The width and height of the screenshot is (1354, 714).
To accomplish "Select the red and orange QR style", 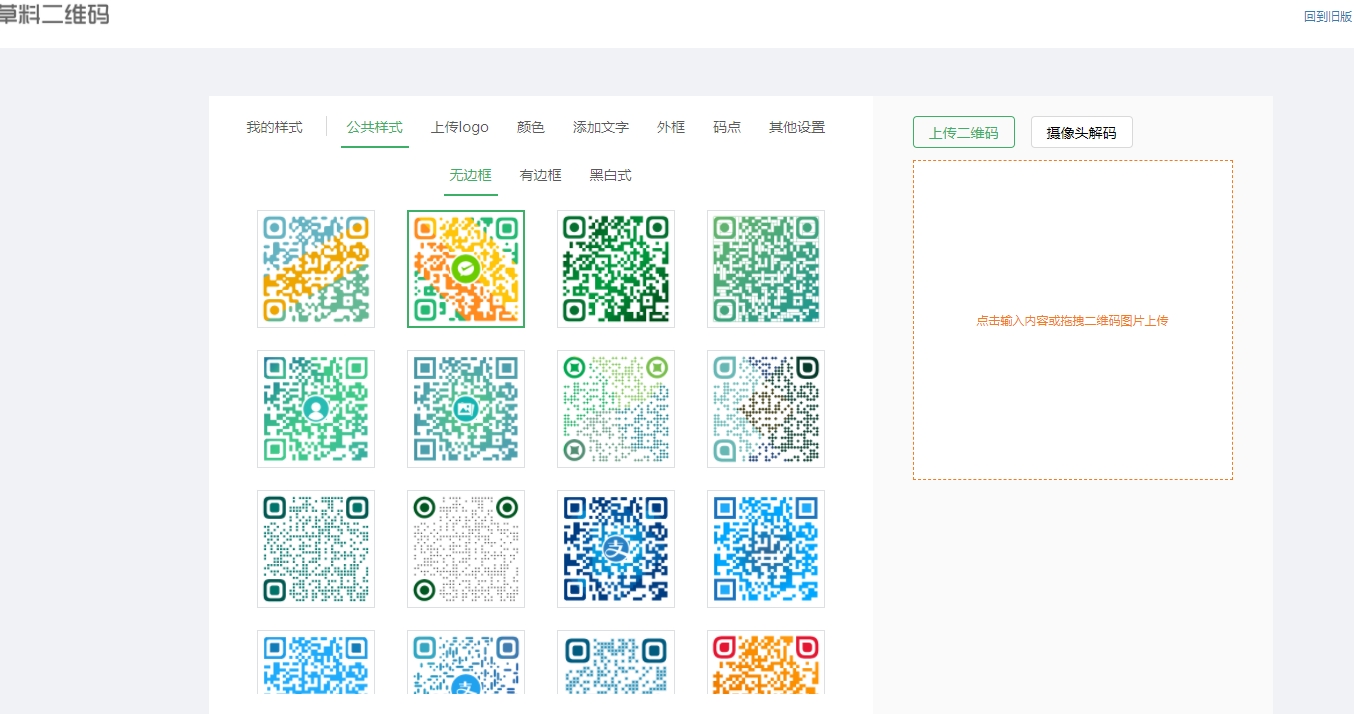I will [766, 662].
